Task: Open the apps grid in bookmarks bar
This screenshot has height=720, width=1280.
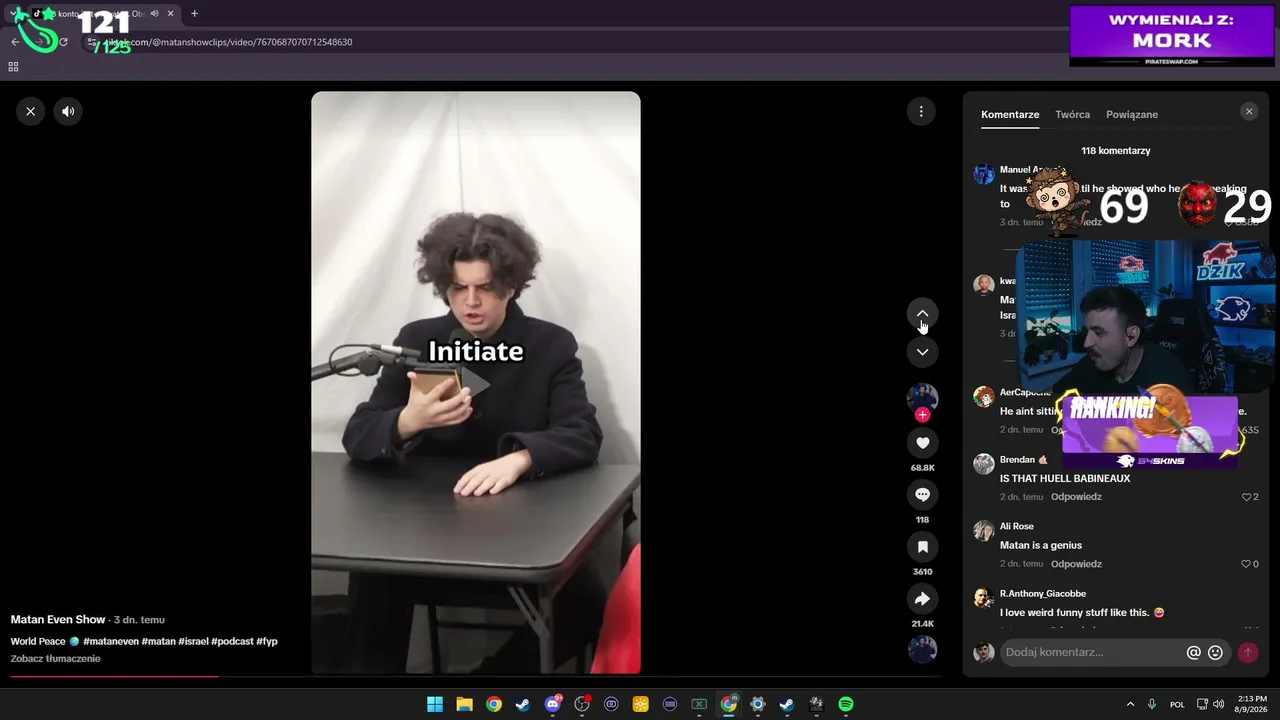Action: (13, 67)
